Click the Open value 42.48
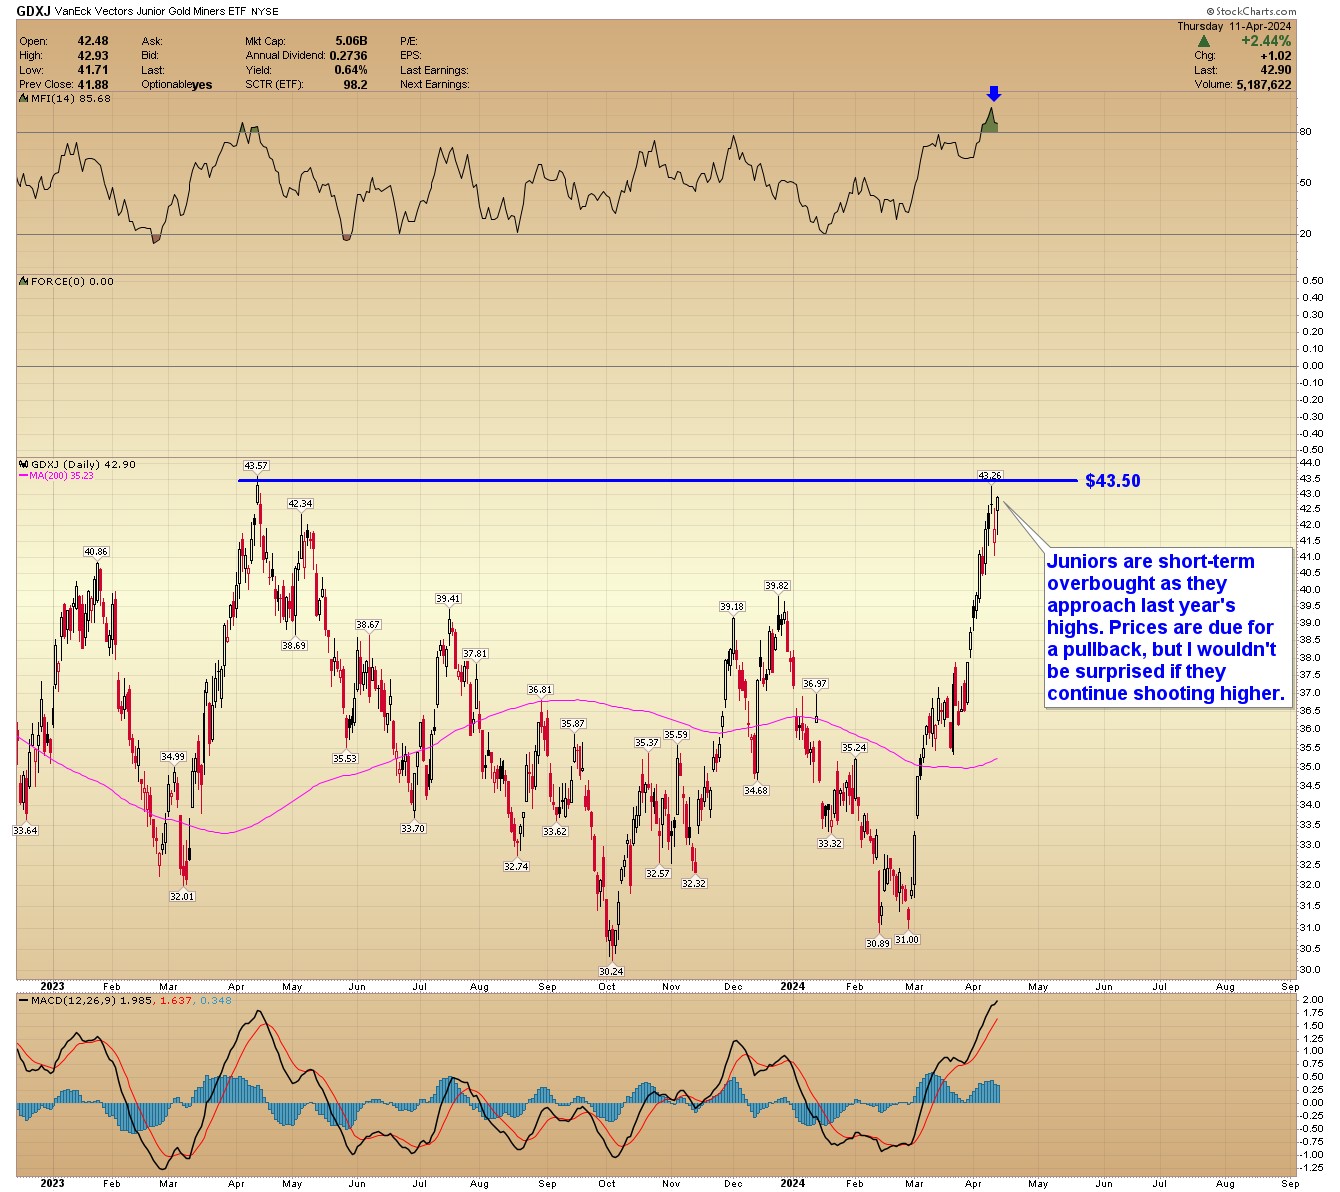The height and width of the screenshot is (1192, 1340). 93,41
